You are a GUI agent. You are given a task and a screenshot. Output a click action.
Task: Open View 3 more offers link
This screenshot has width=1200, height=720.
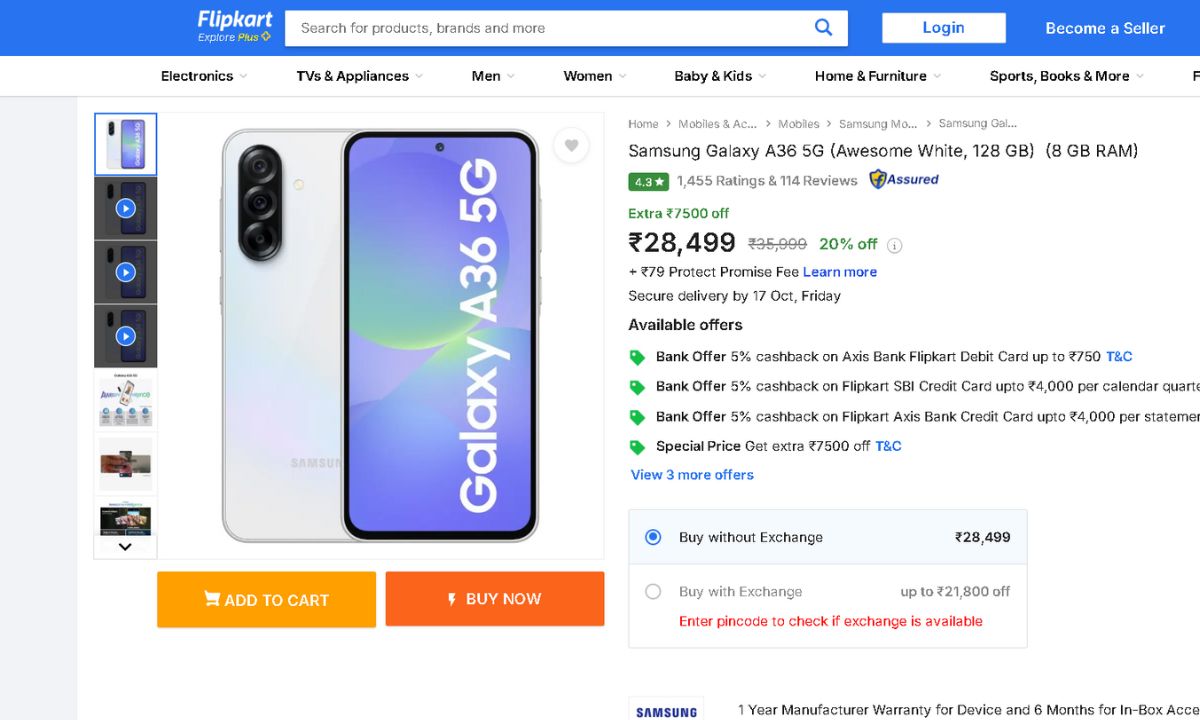pos(692,475)
